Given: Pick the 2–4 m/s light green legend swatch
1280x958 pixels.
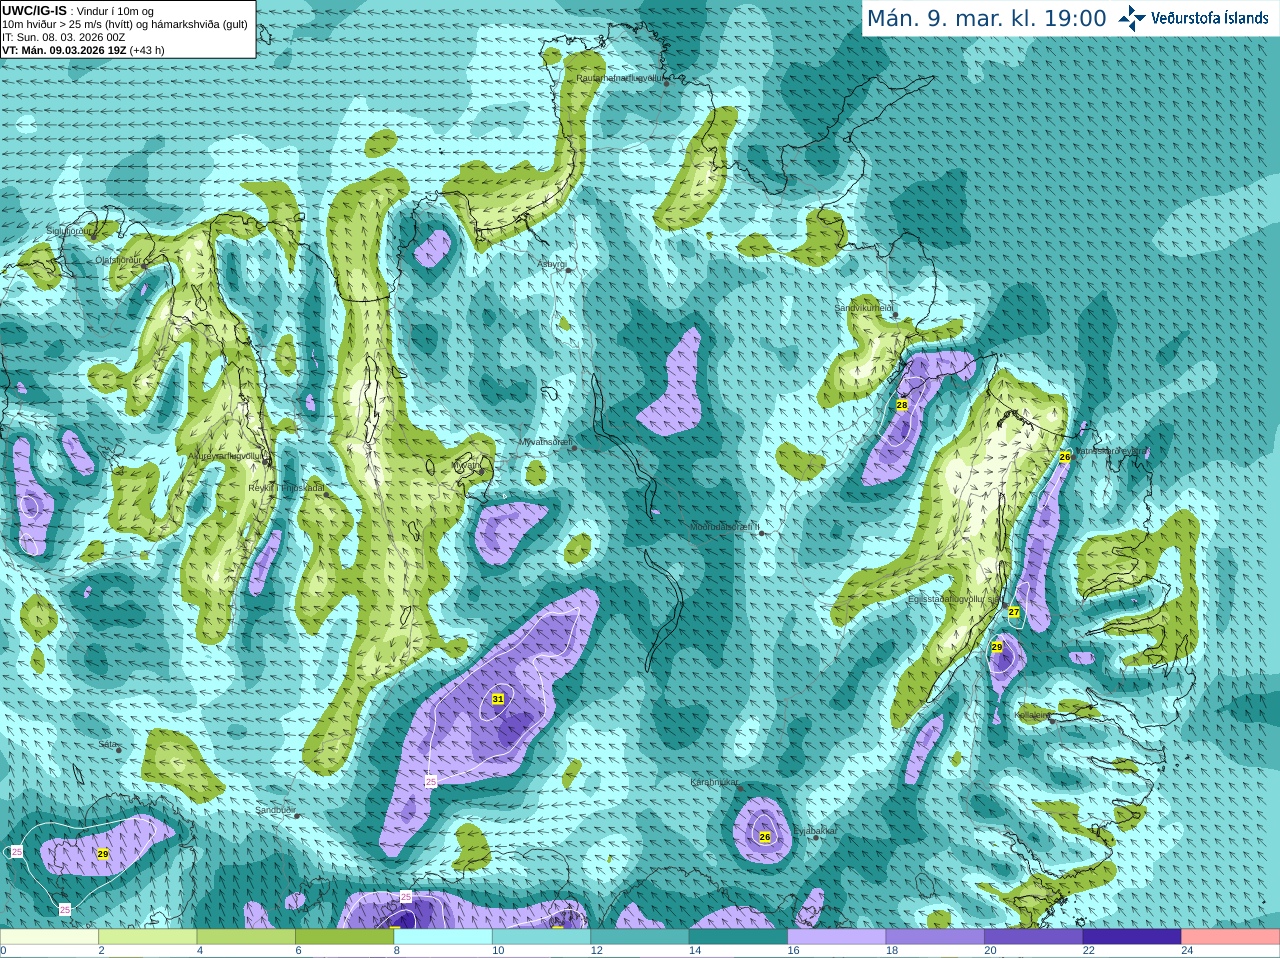Looking at the screenshot, I should [147, 937].
